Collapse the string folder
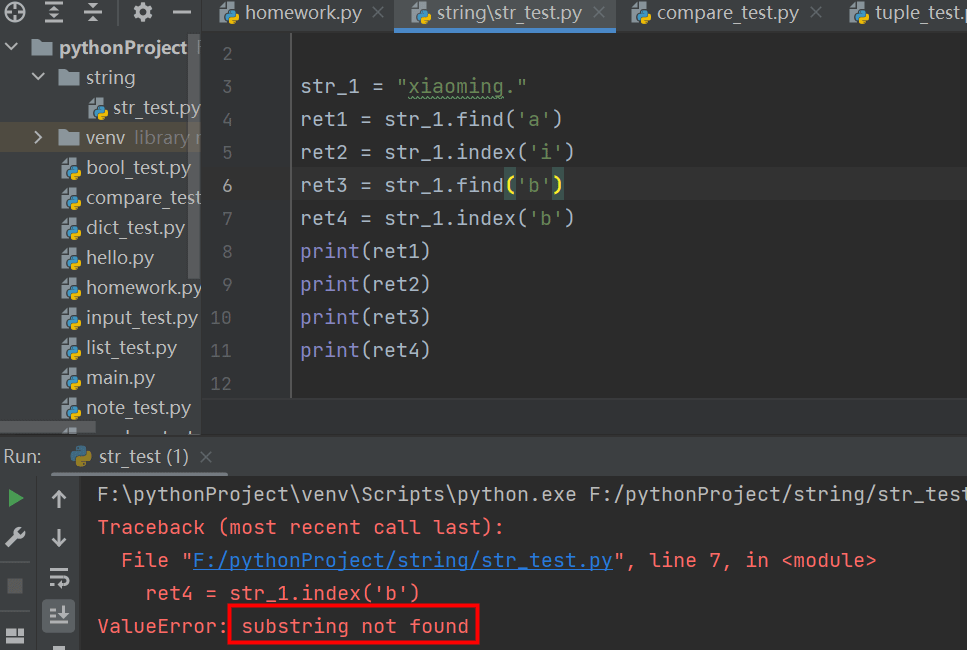Screen dimensions: 967x650 pyautogui.click(x=38, y=77)
